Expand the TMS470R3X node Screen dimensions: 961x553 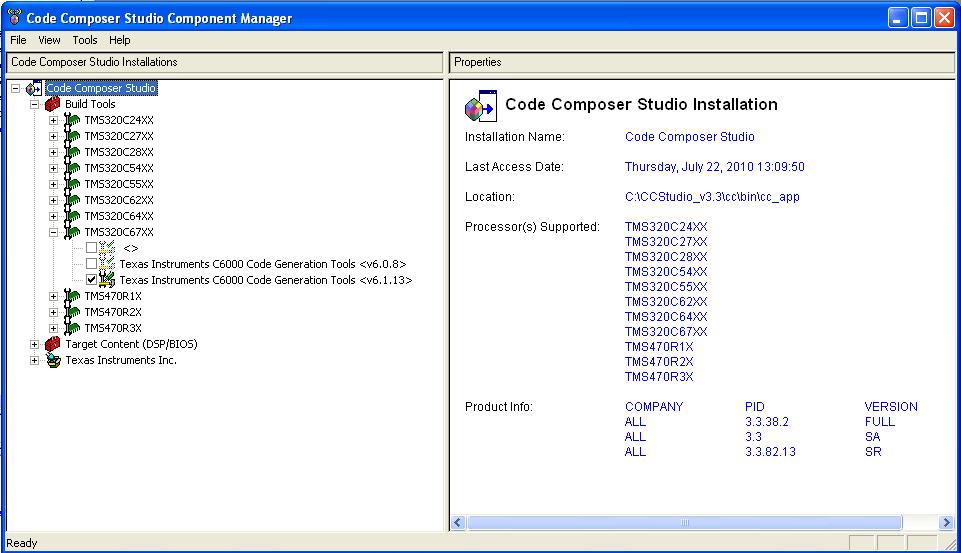(53, 328)
